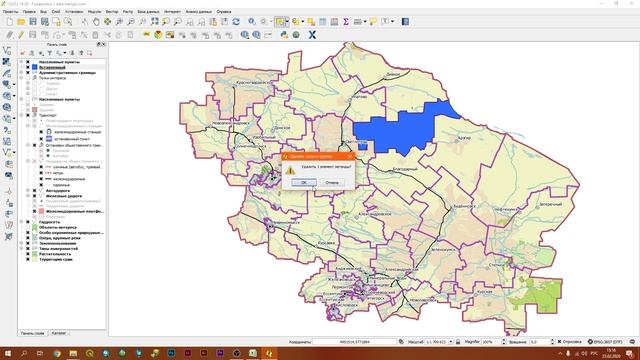The image size is (640, 360).
Task: Toggle scale lock icon in status bar
Action: pos(458,342)
